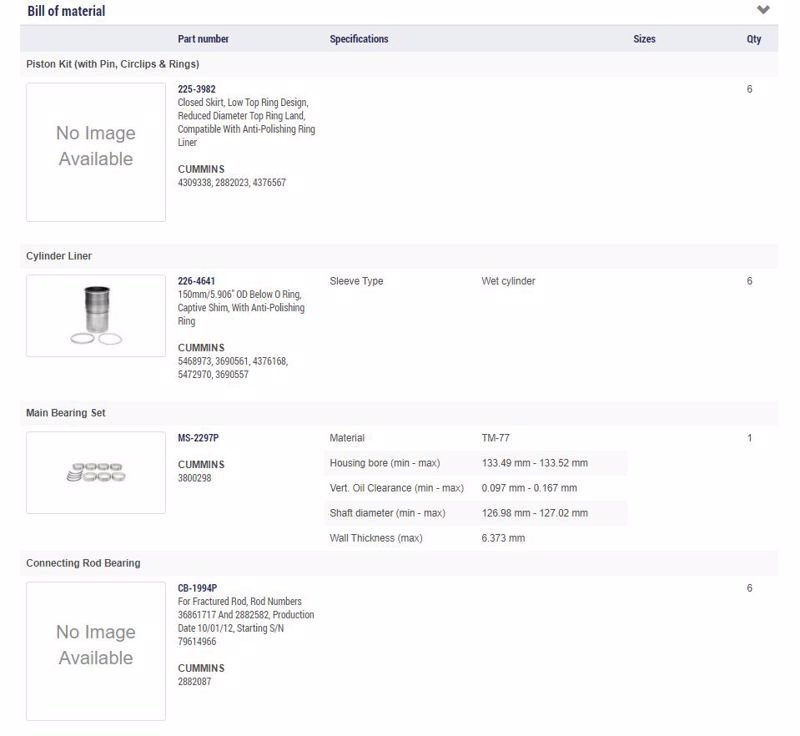Select Cummins cross reference 3800298
The width and height of the screenshot is (800, 736).
click(194, 478)
